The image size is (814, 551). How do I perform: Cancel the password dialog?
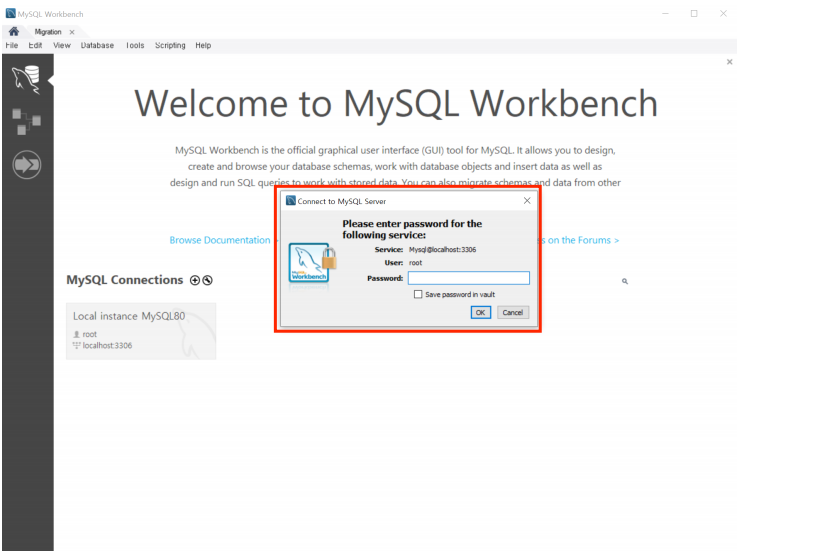(x=513, y=313)
